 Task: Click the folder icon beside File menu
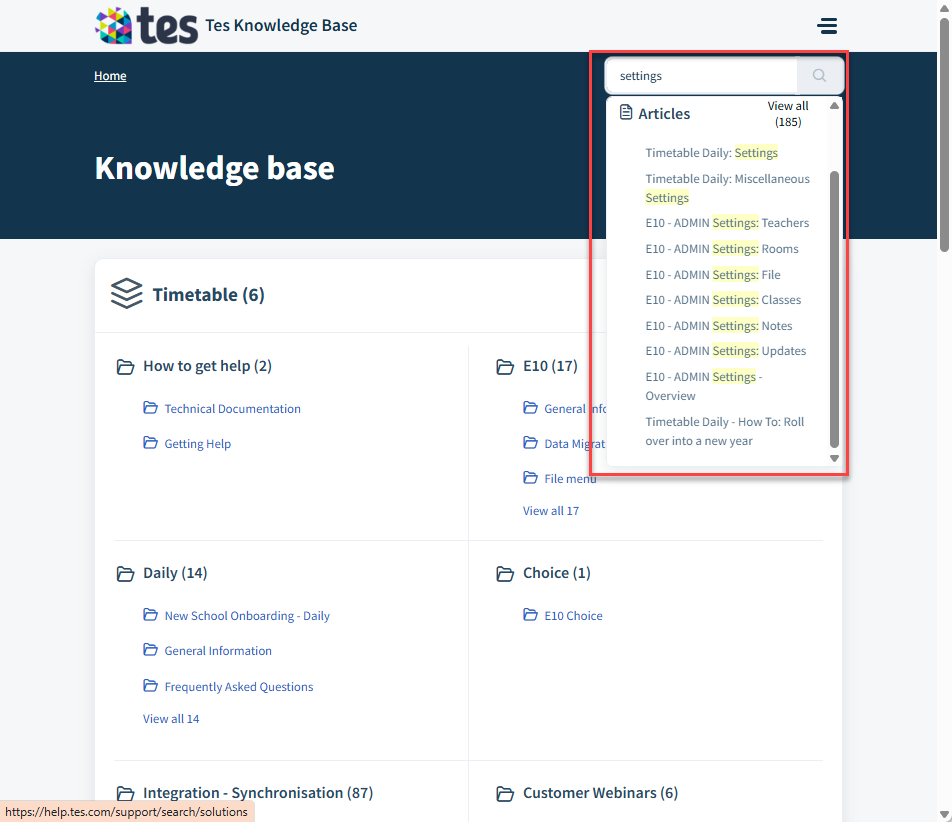[530, 477]
